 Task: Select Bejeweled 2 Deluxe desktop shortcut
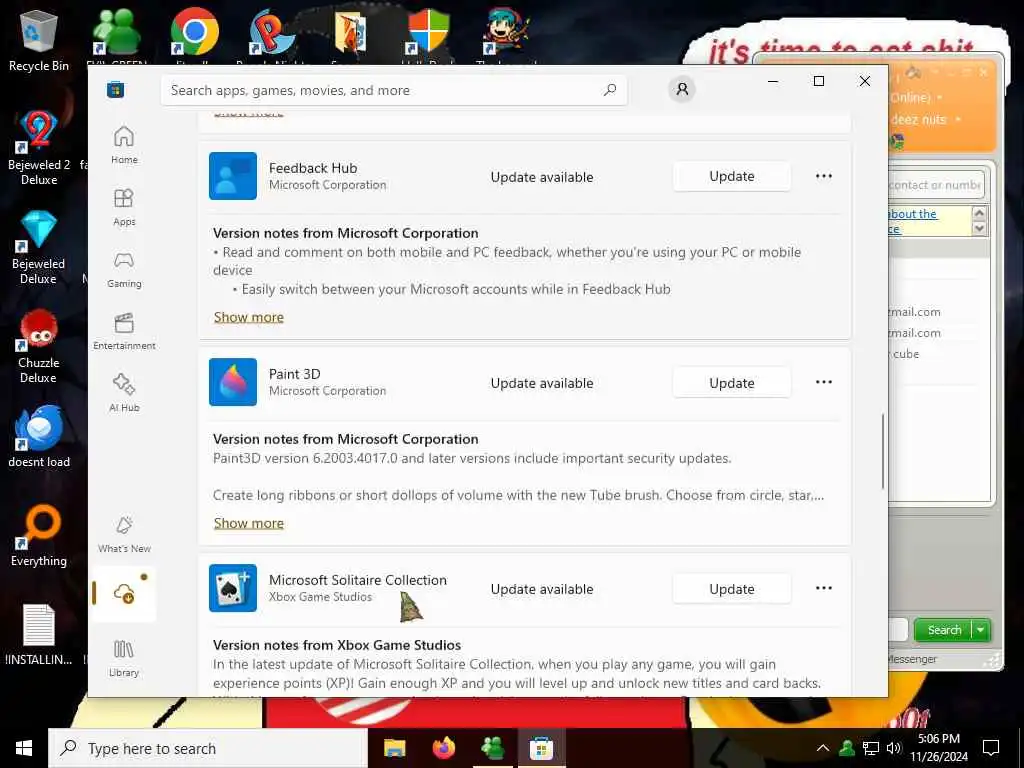click(x=39, y=148)
